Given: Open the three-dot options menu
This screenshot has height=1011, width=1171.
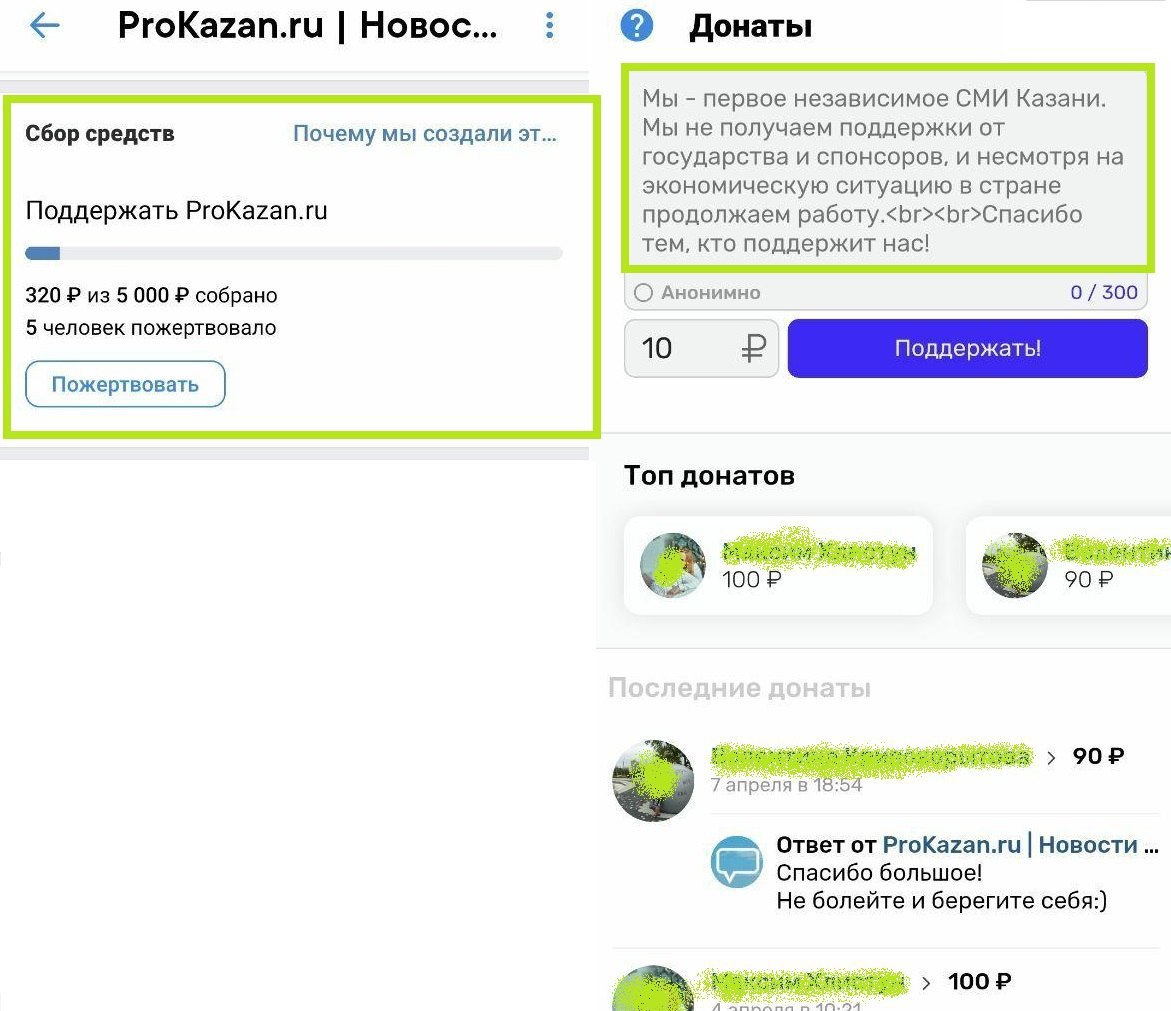Looking at the screenshot, I should pos(550,25).
